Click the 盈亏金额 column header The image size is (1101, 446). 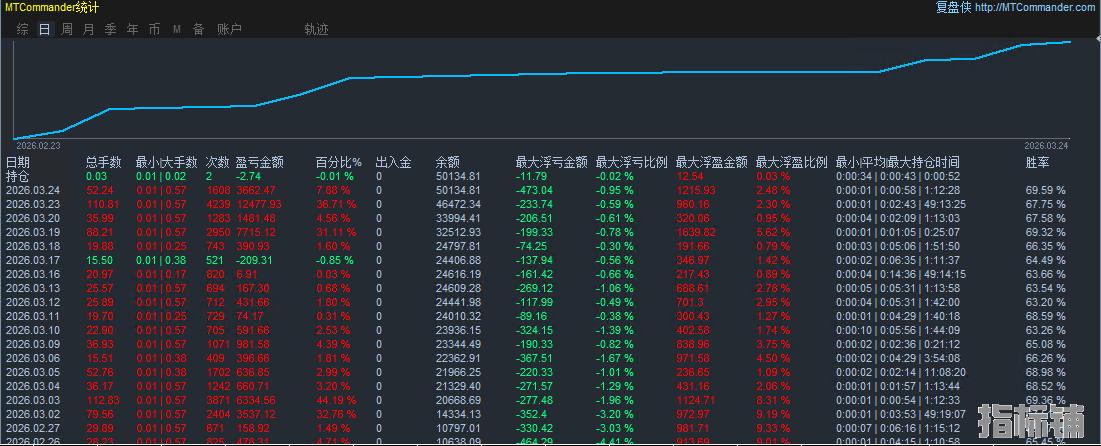point(259,162)
